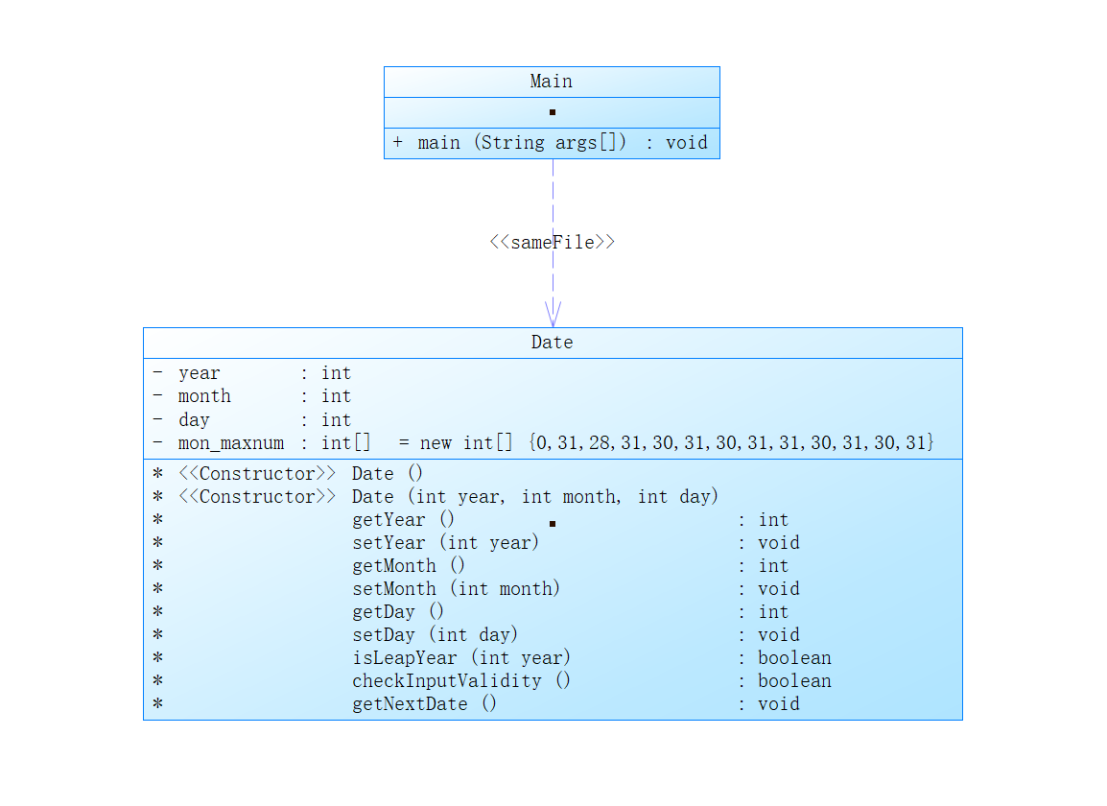Click the first <<Constructor>> stereotype
Viewport: 1107px width, 806px height.
(257, 474)
